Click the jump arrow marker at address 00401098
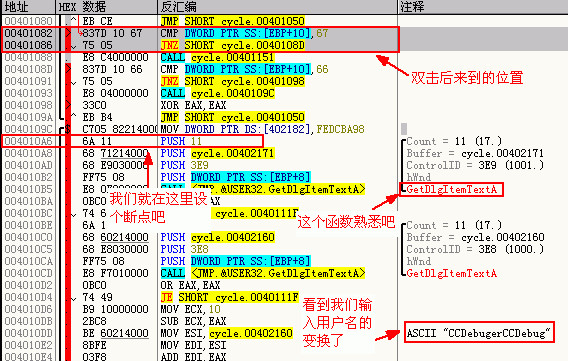The image size is (568, 361). pyautogui.click(x=68, y=105)
